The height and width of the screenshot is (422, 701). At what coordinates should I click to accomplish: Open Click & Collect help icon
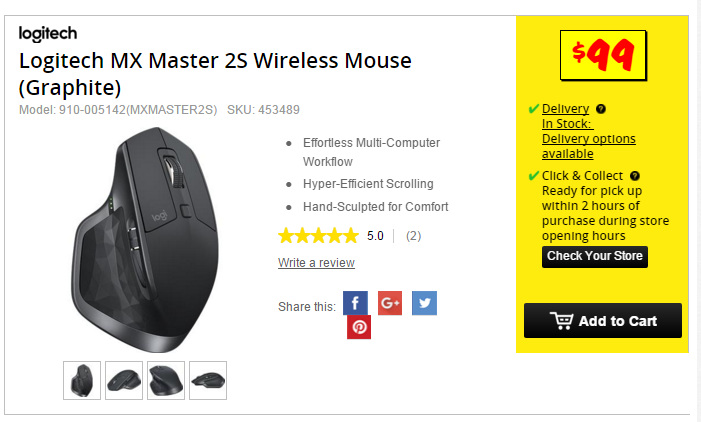click(x=635, y=176)
